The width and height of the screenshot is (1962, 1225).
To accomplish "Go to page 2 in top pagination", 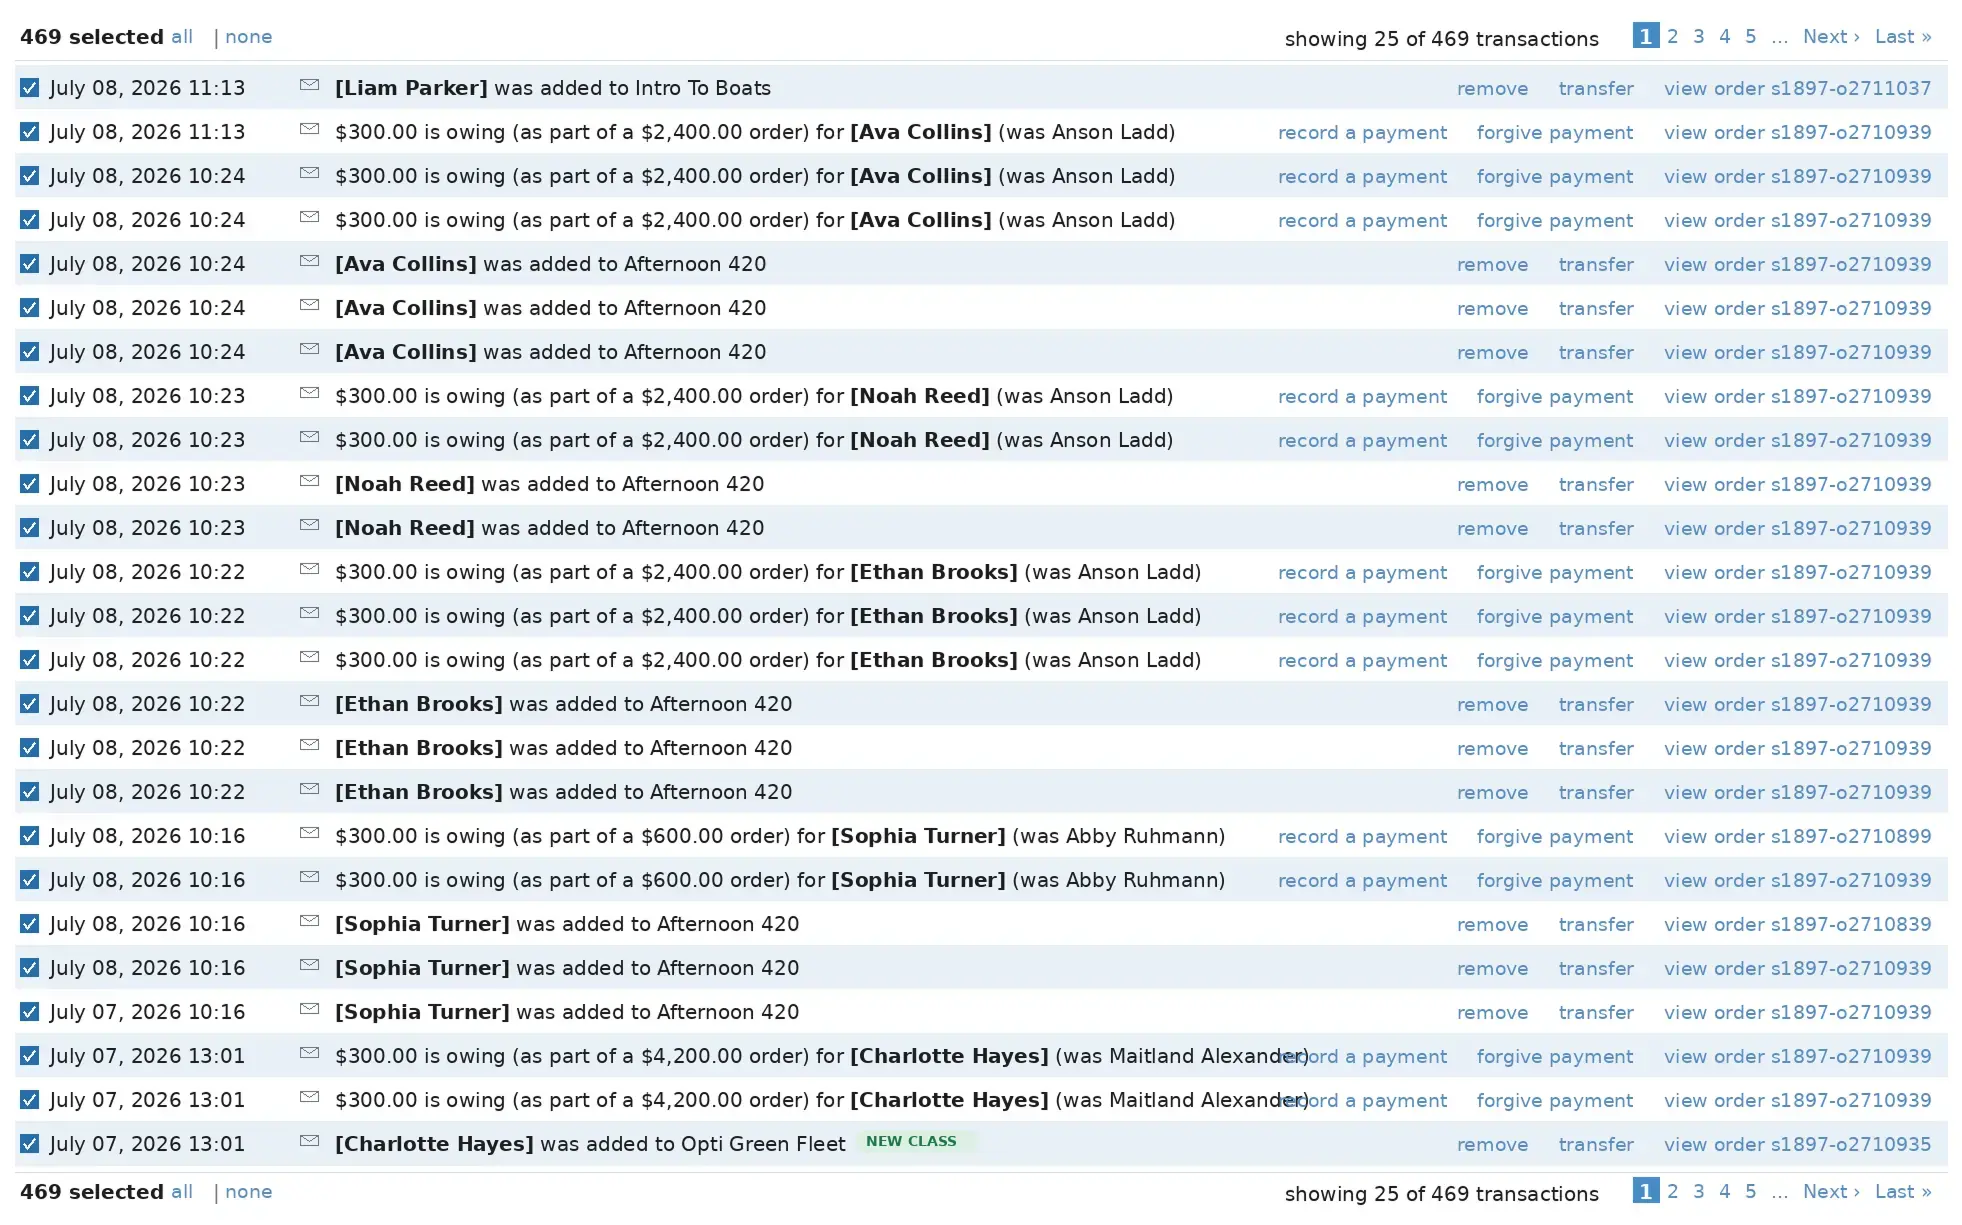I will (x=1672, y=37).
